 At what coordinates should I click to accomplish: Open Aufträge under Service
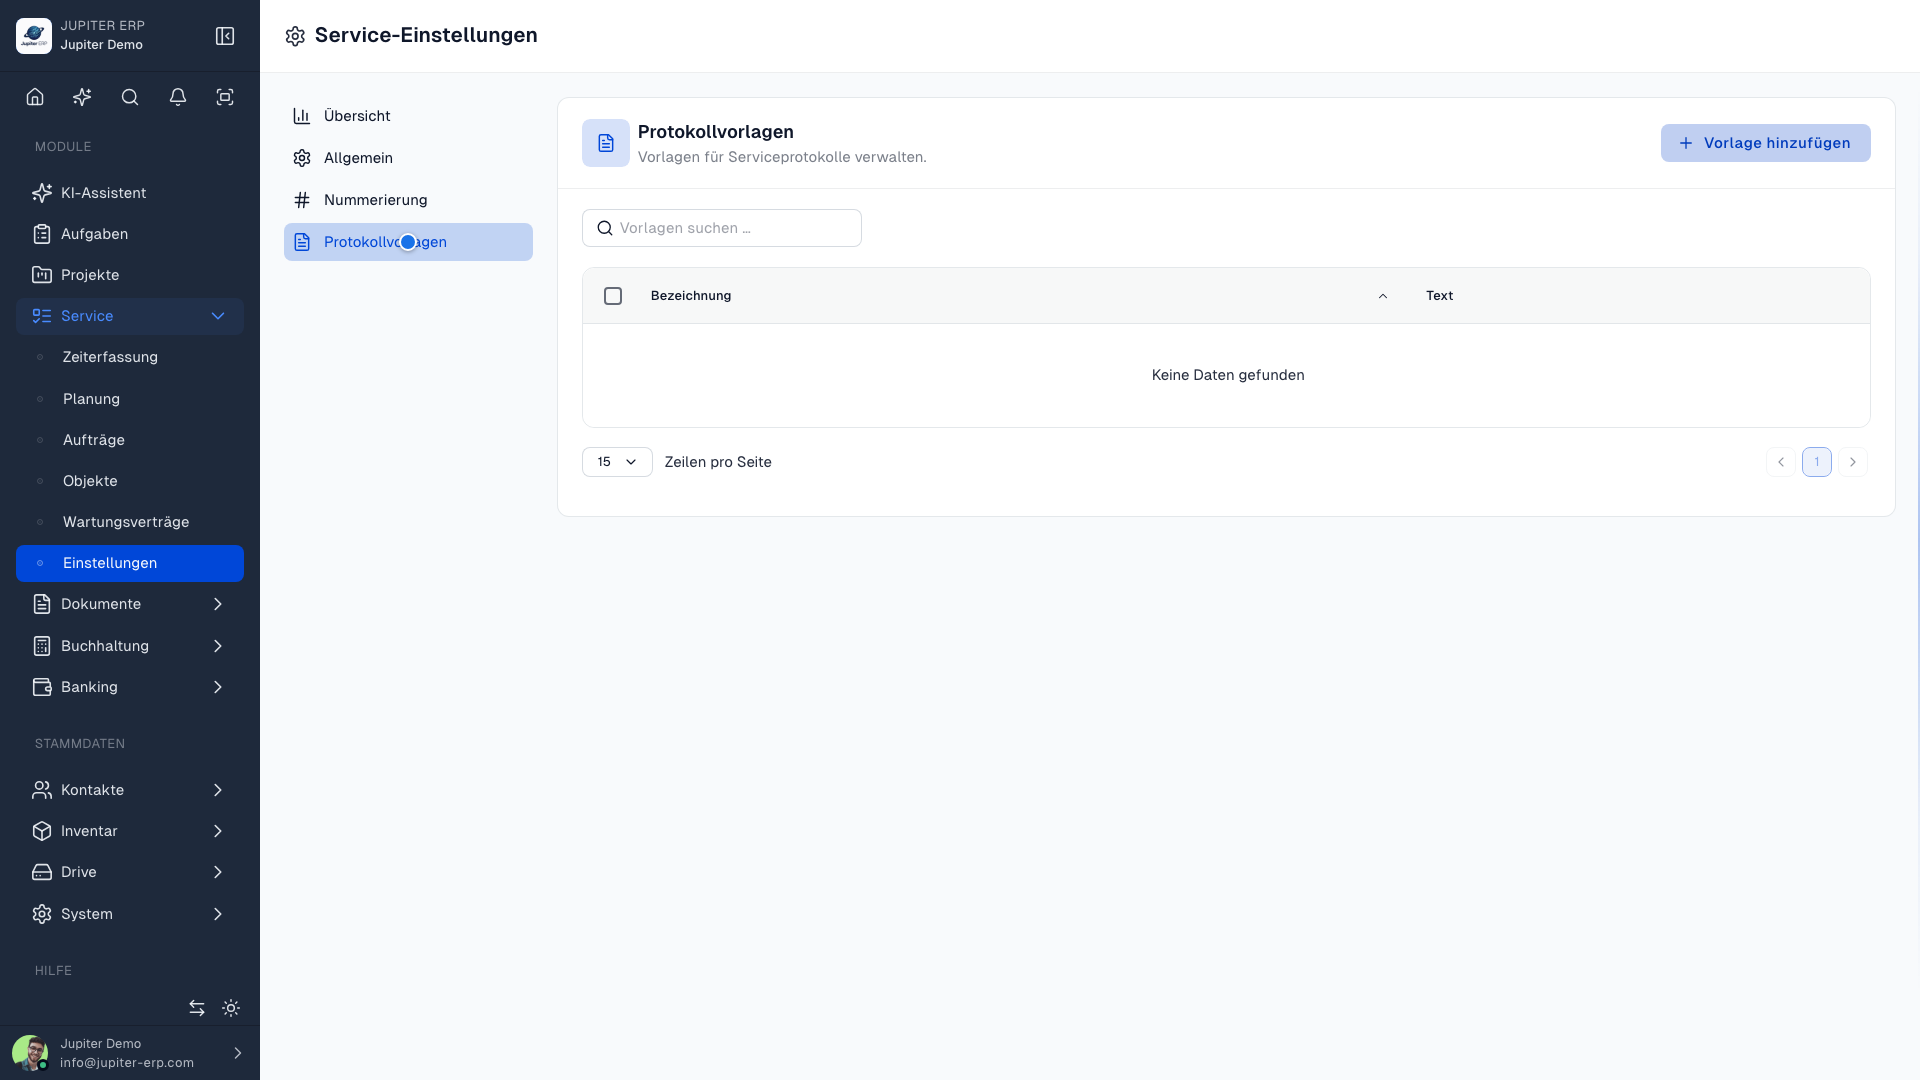point(130,440)
